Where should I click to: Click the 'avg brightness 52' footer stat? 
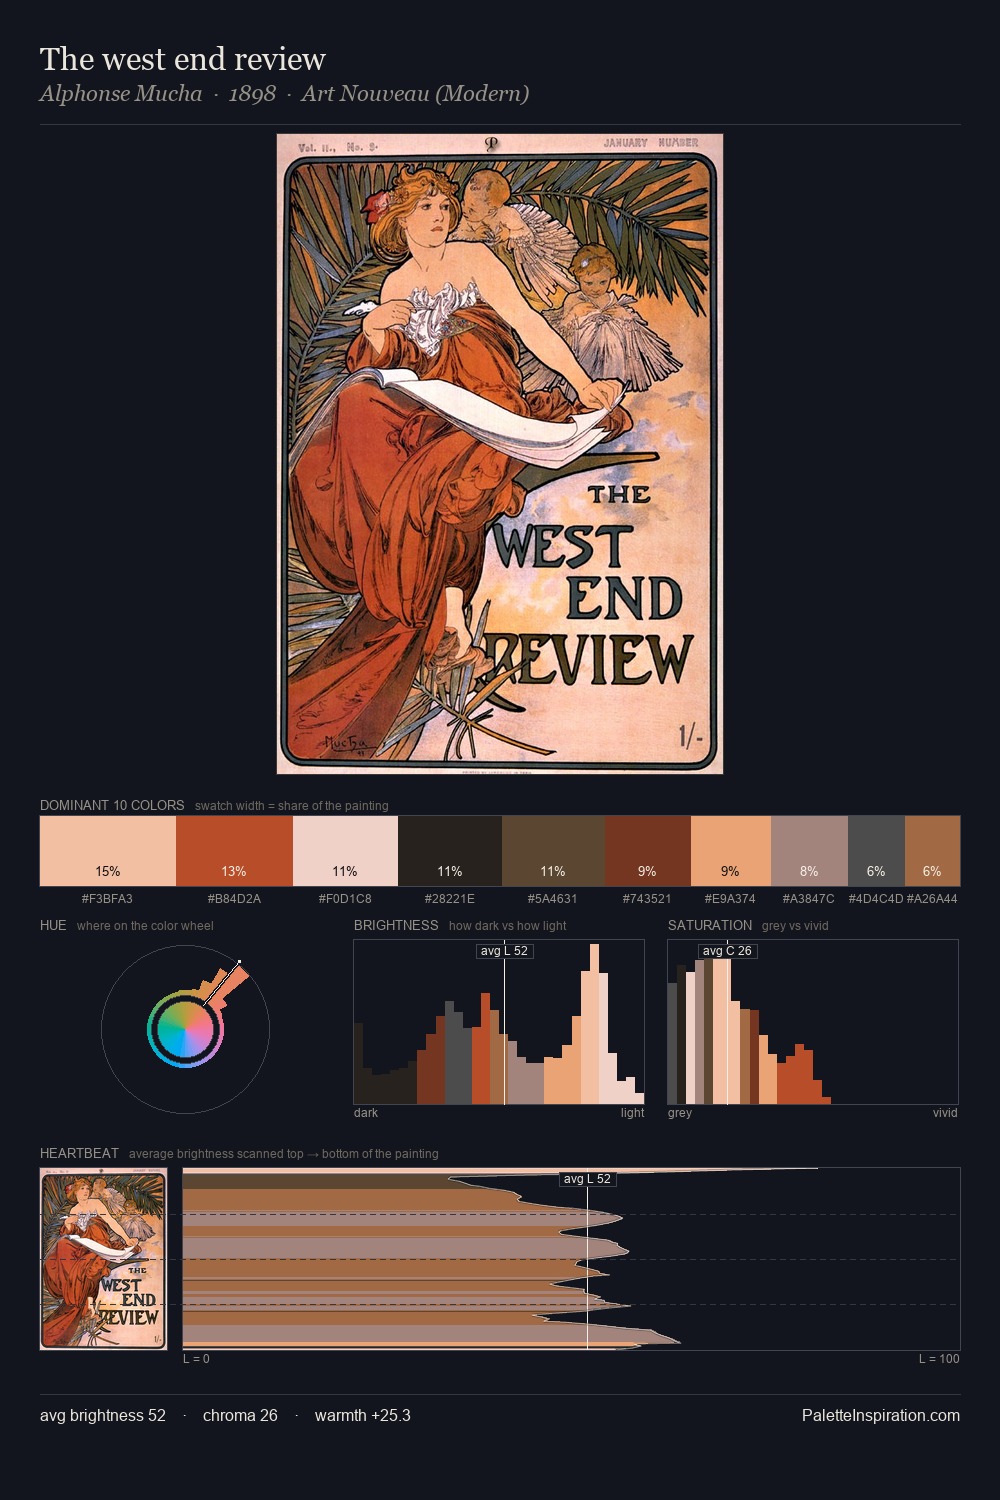[x=103, y=1415]
